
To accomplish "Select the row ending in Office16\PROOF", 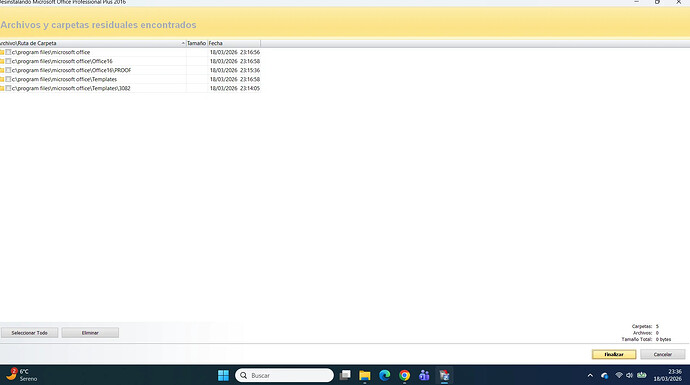I will point(71,70).
